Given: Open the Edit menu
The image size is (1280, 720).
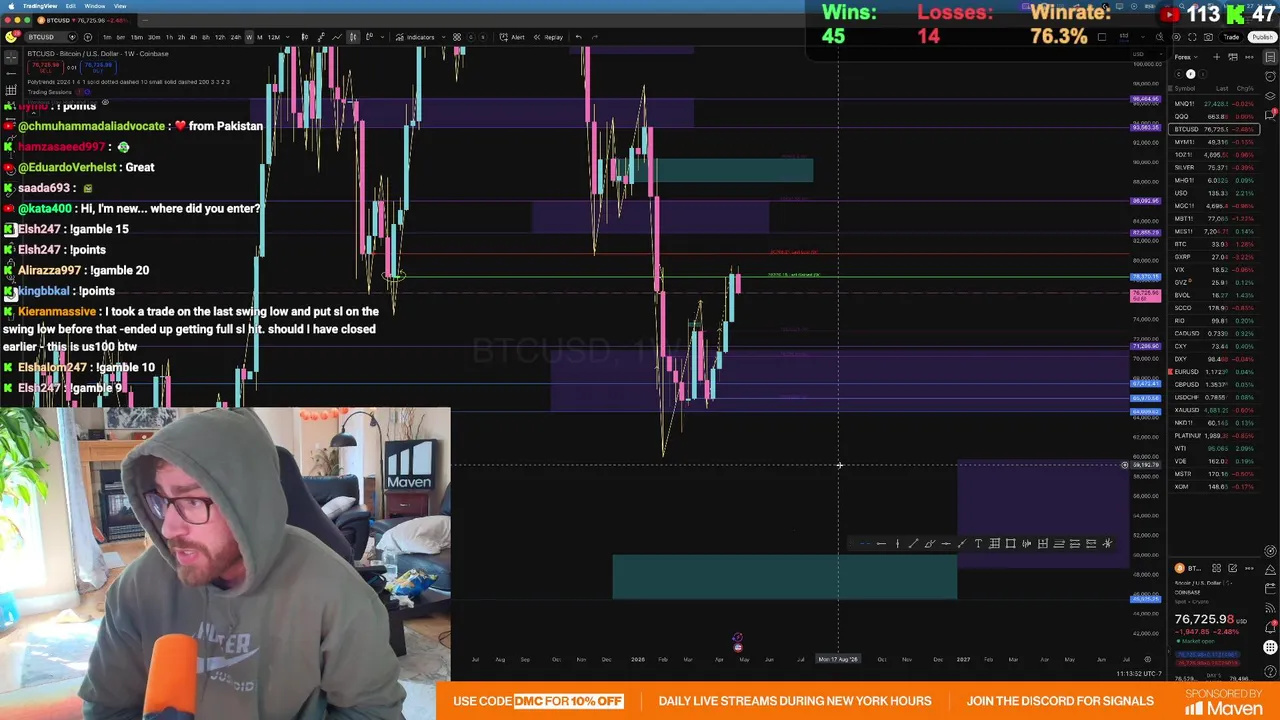Looking at the screenshot, I should (x=71, y=6).
